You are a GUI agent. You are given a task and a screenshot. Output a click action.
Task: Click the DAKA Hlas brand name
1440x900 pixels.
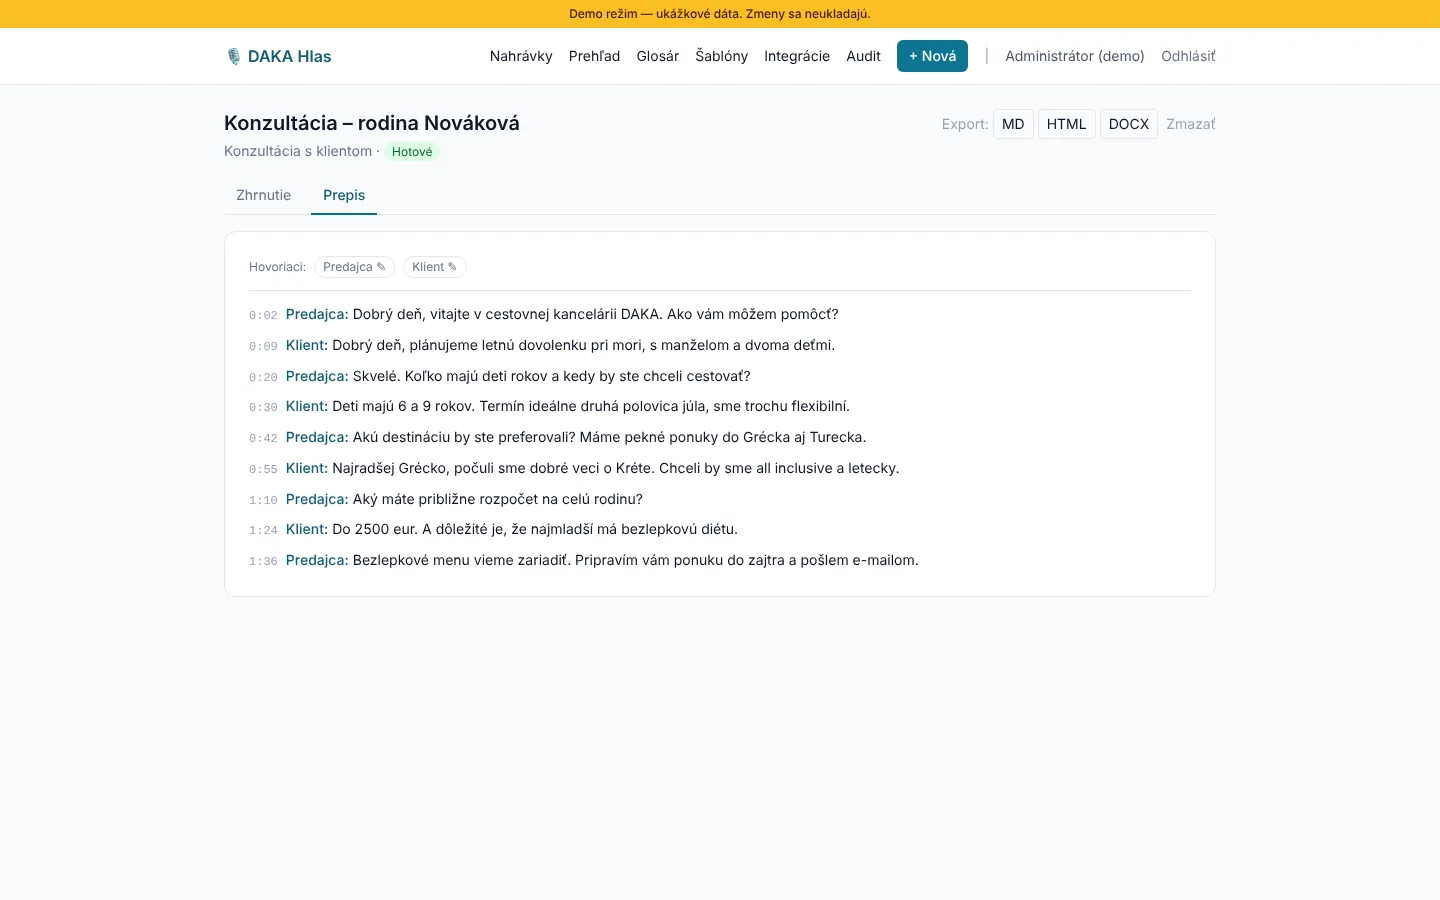pyautogui.click(x=290, y=56)
